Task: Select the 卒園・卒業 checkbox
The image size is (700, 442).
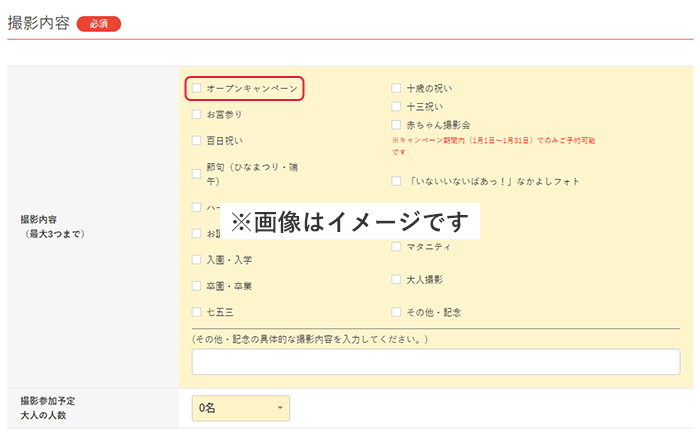Action: [x=197, y=286]
